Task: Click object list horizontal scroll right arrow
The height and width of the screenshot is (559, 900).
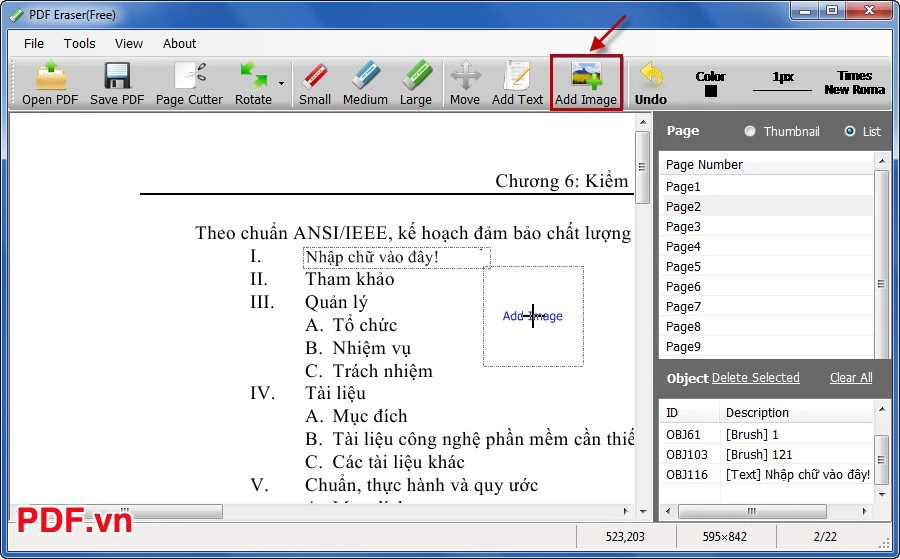Action: click(865, 511)
